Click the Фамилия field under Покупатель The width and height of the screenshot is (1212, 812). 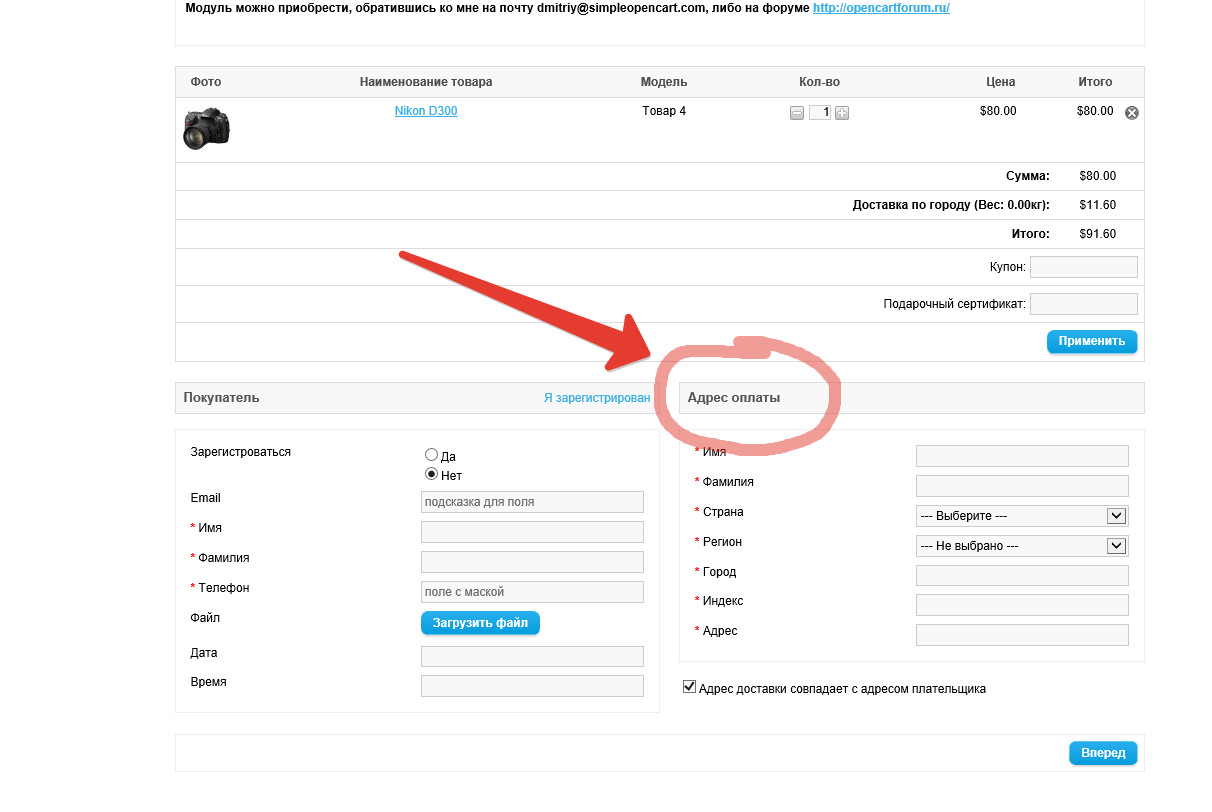pos(532,562)
